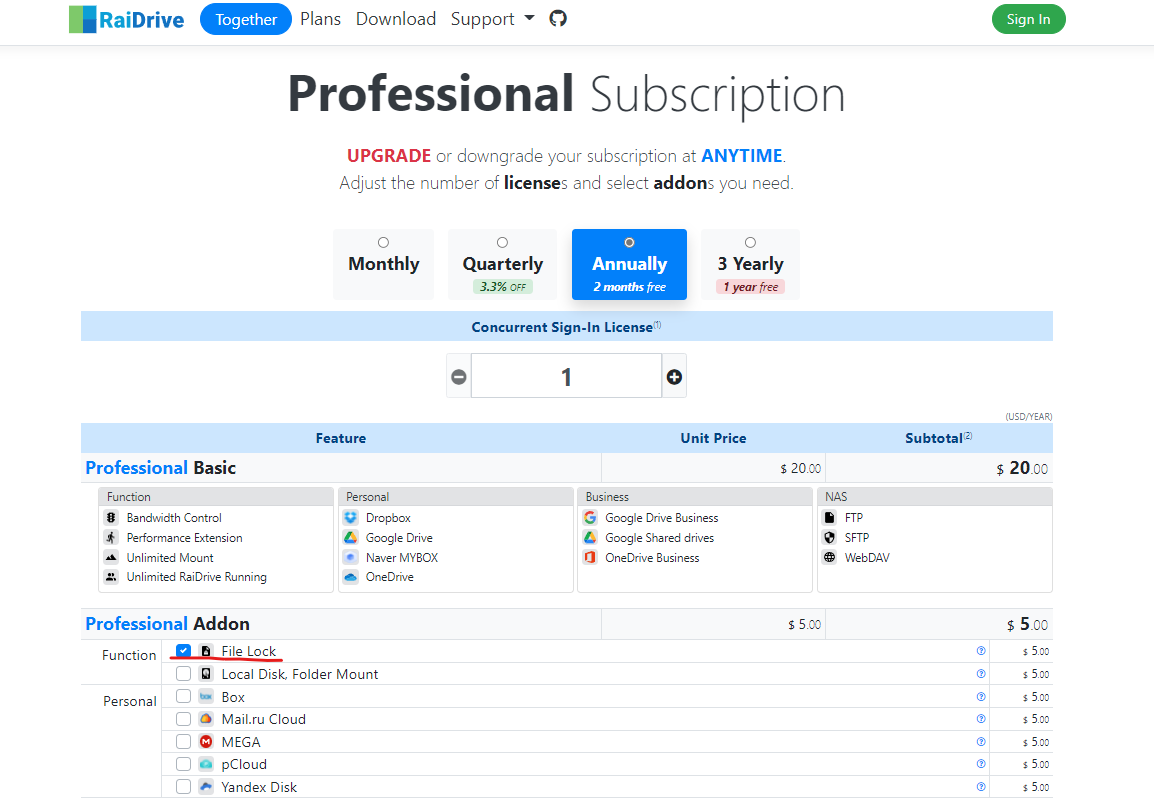Screen dimensions: 1154x798
Task: Enable the Local Disk, Folder Mount addon
Action: point(183,673)
